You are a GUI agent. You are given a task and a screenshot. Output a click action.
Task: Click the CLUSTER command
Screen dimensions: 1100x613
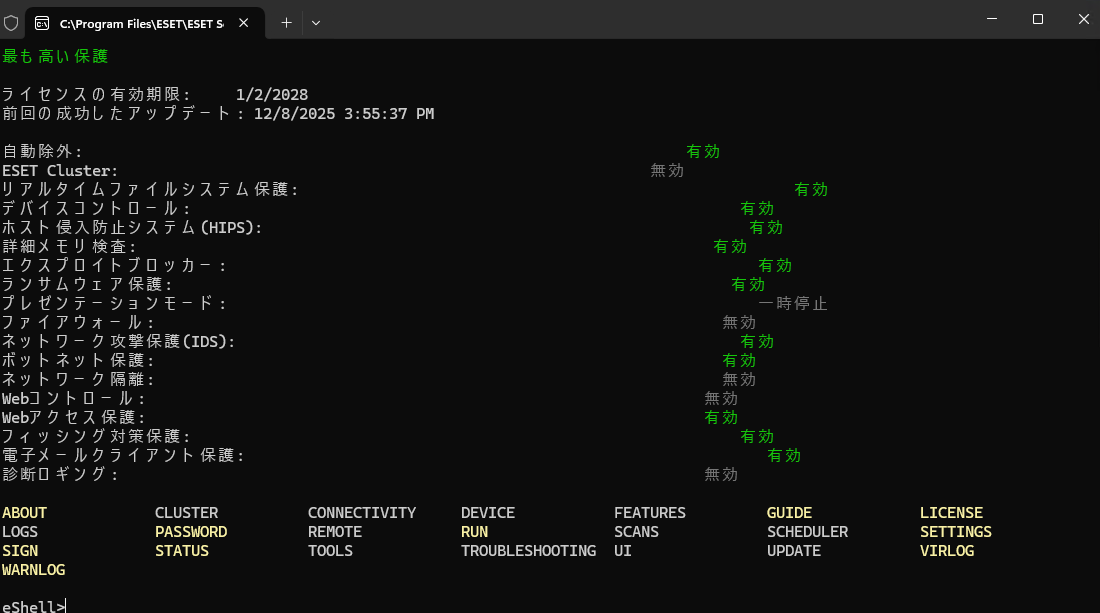tap(187, 513)
